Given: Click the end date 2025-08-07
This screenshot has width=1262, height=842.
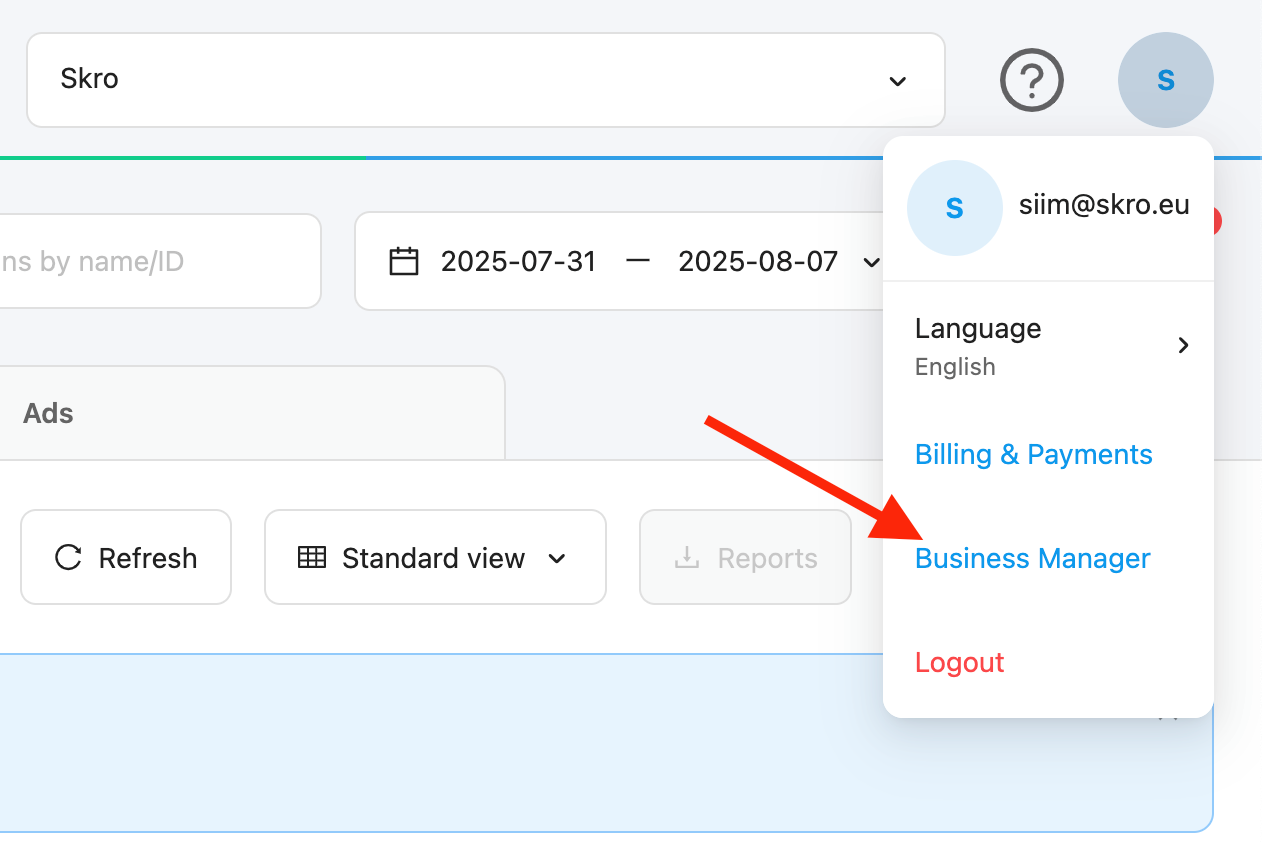Looking at the screenshot, I should click(x=758, y=262).
